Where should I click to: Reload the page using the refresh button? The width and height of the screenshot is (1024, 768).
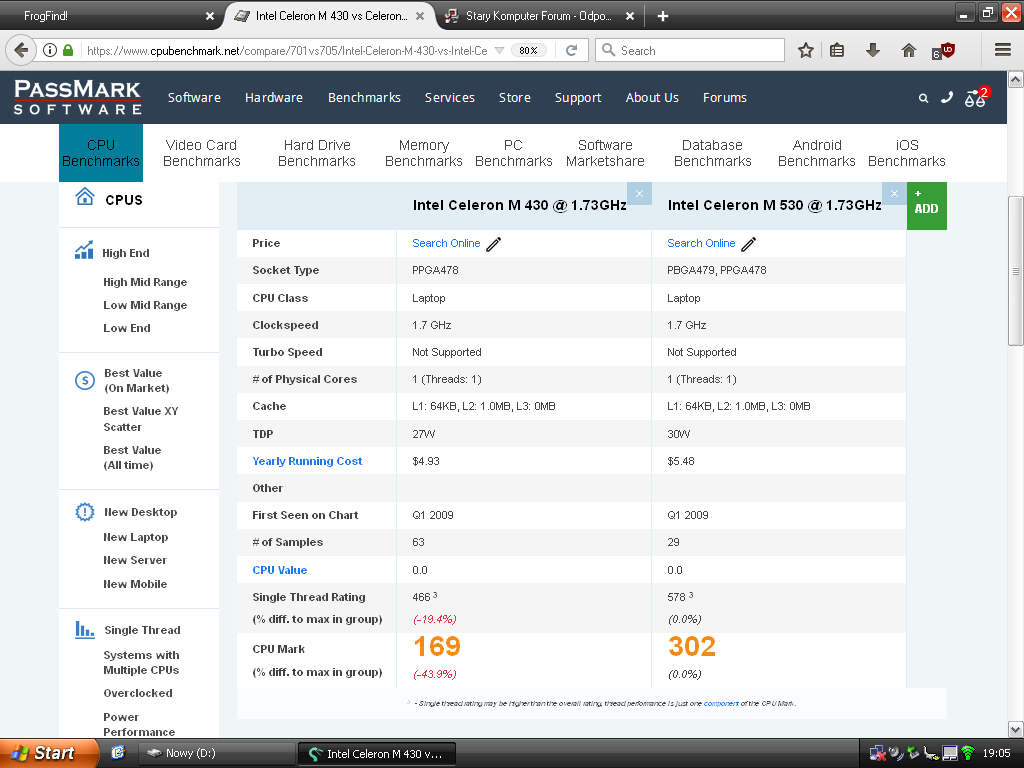571,50
